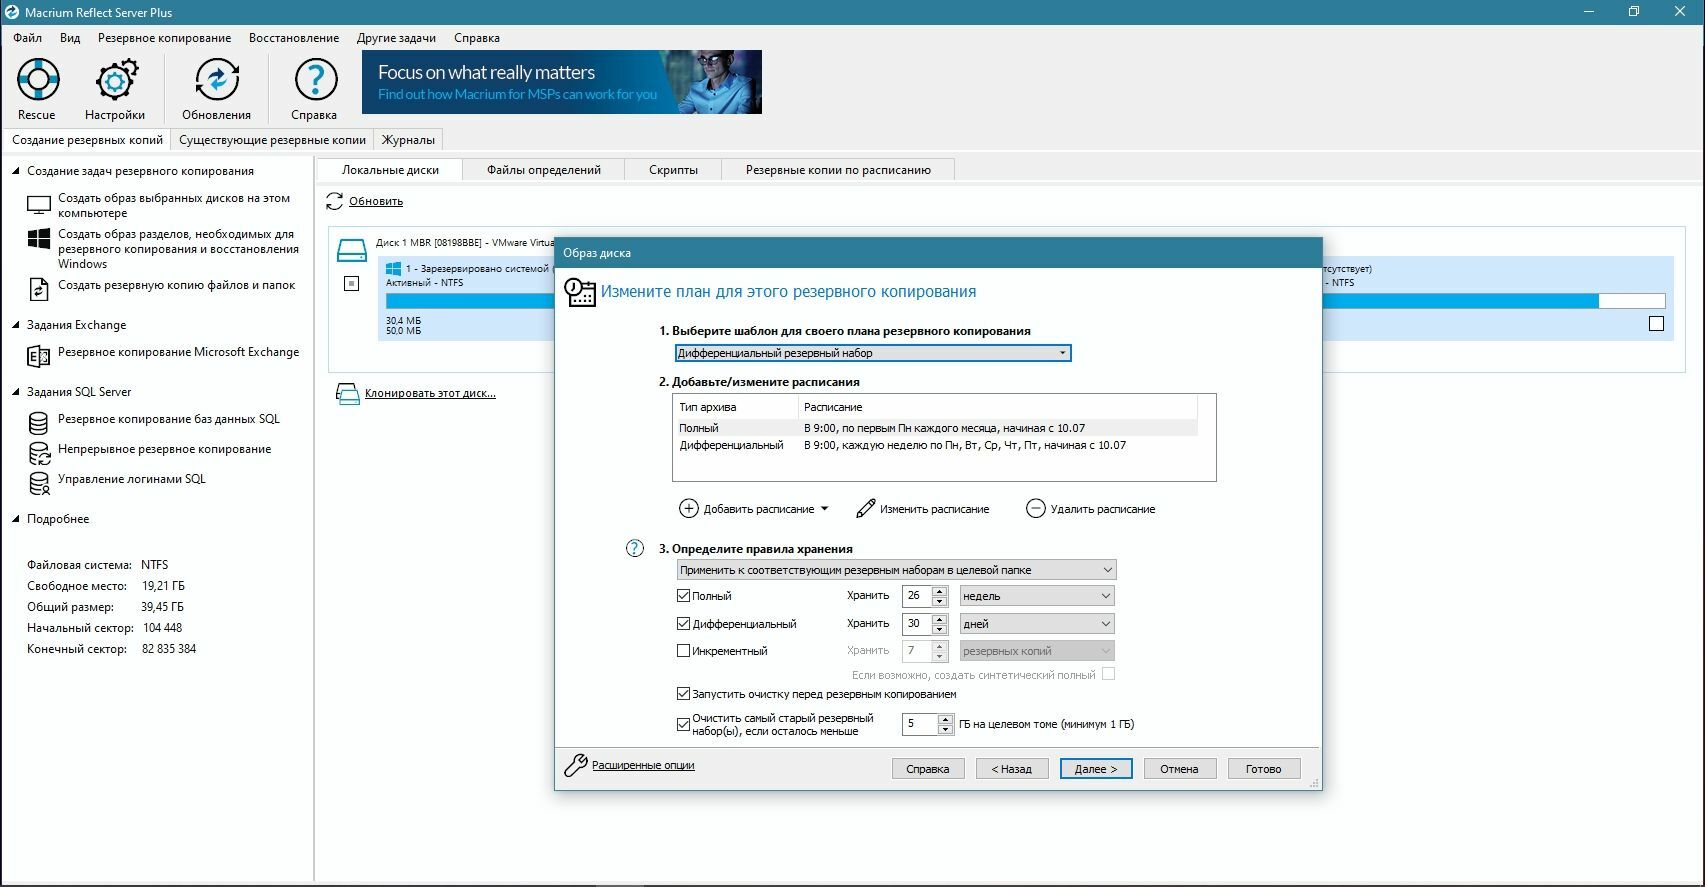Switch to Существующие резервные копии tab
This screenshot has height=887, width=1705.
[272, 140]
